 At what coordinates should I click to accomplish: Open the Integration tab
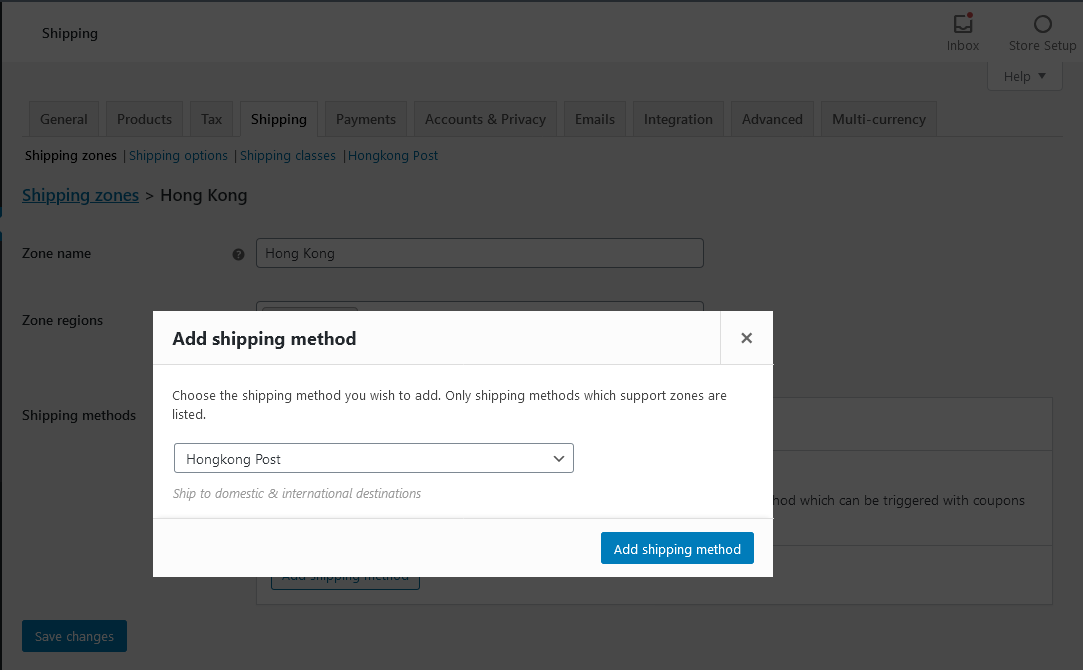(678, 119)
